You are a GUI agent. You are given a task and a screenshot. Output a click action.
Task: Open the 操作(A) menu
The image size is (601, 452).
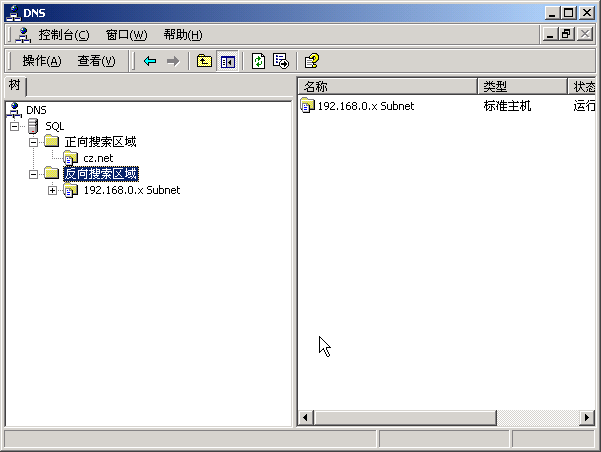pyautogui.click(x=41, y=61)
